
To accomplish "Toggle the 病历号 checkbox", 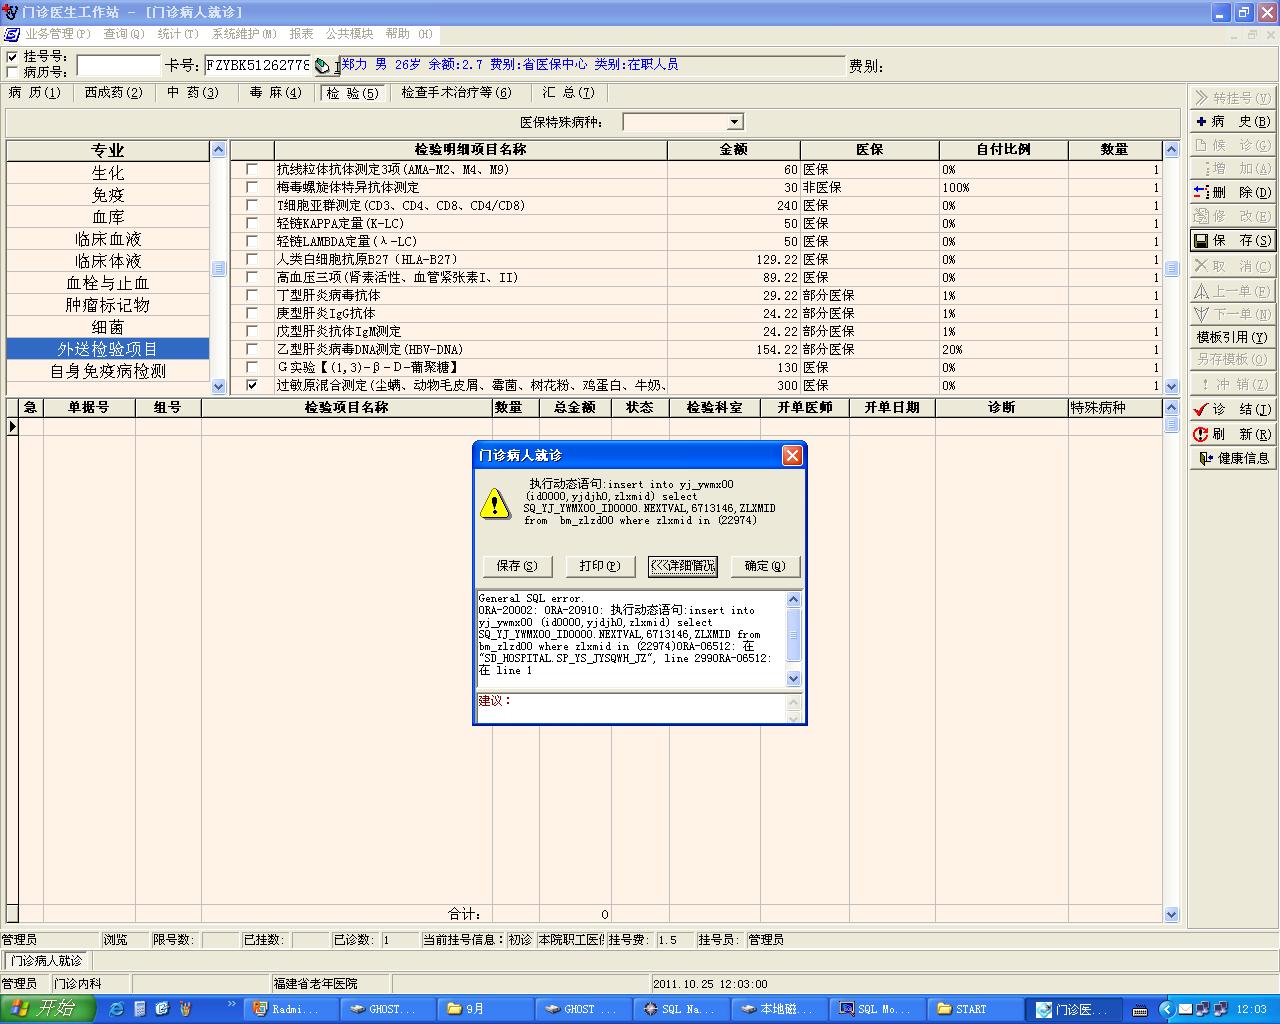I will point(12,72).
